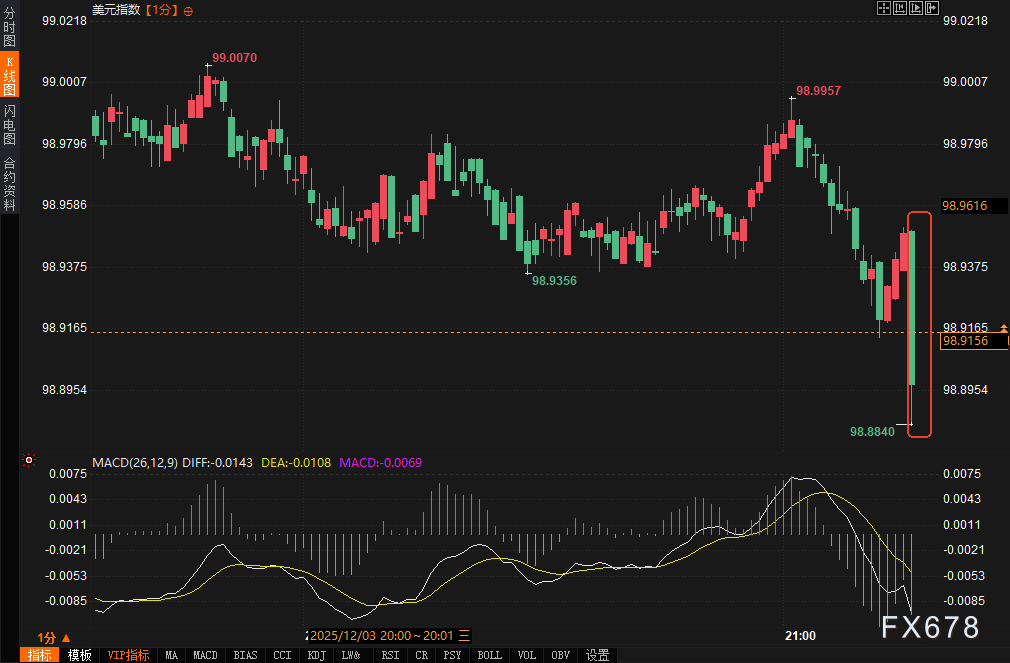Toggle the MACD indicator button
The height and width of the screenshot is (663, 1010).
point(205,655)
